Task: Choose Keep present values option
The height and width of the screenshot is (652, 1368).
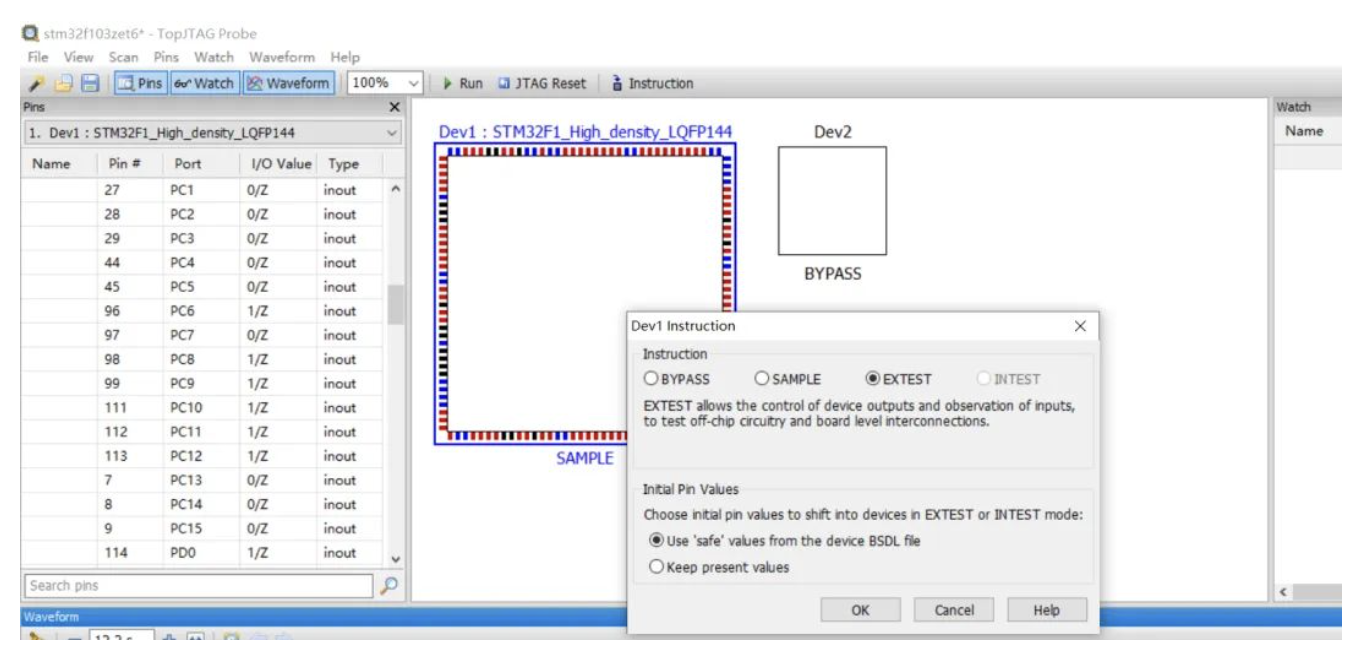Action: (x=657, y=567)
